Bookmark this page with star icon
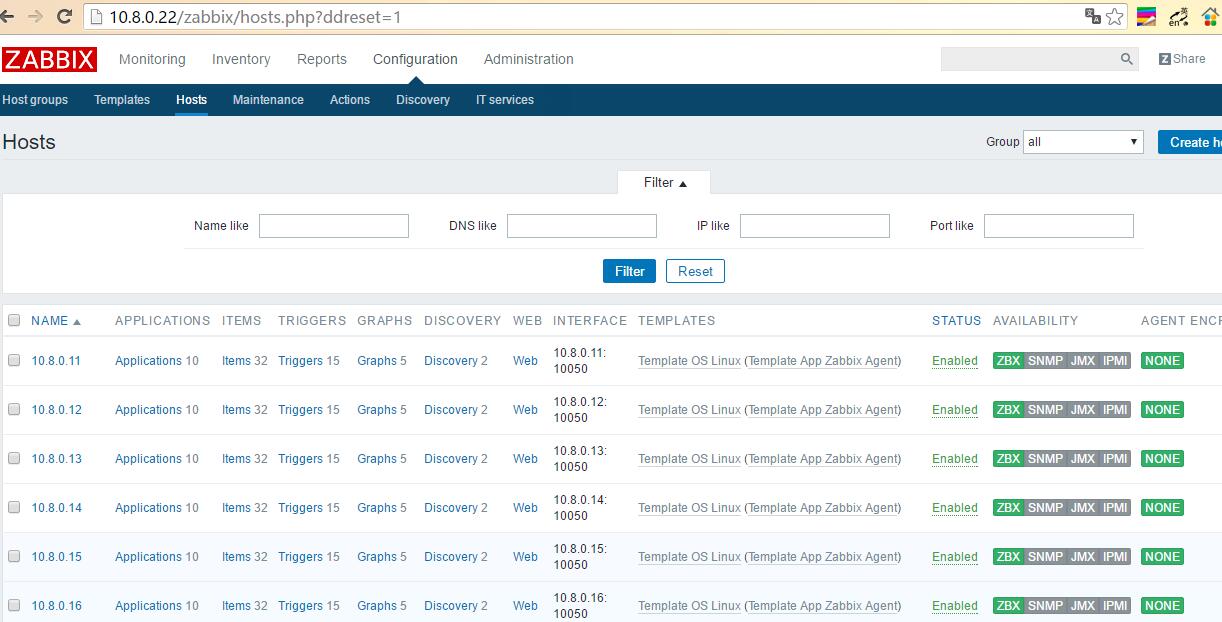The height and width of the screenshot is (622, 1222). click(x=1115, y=16)
